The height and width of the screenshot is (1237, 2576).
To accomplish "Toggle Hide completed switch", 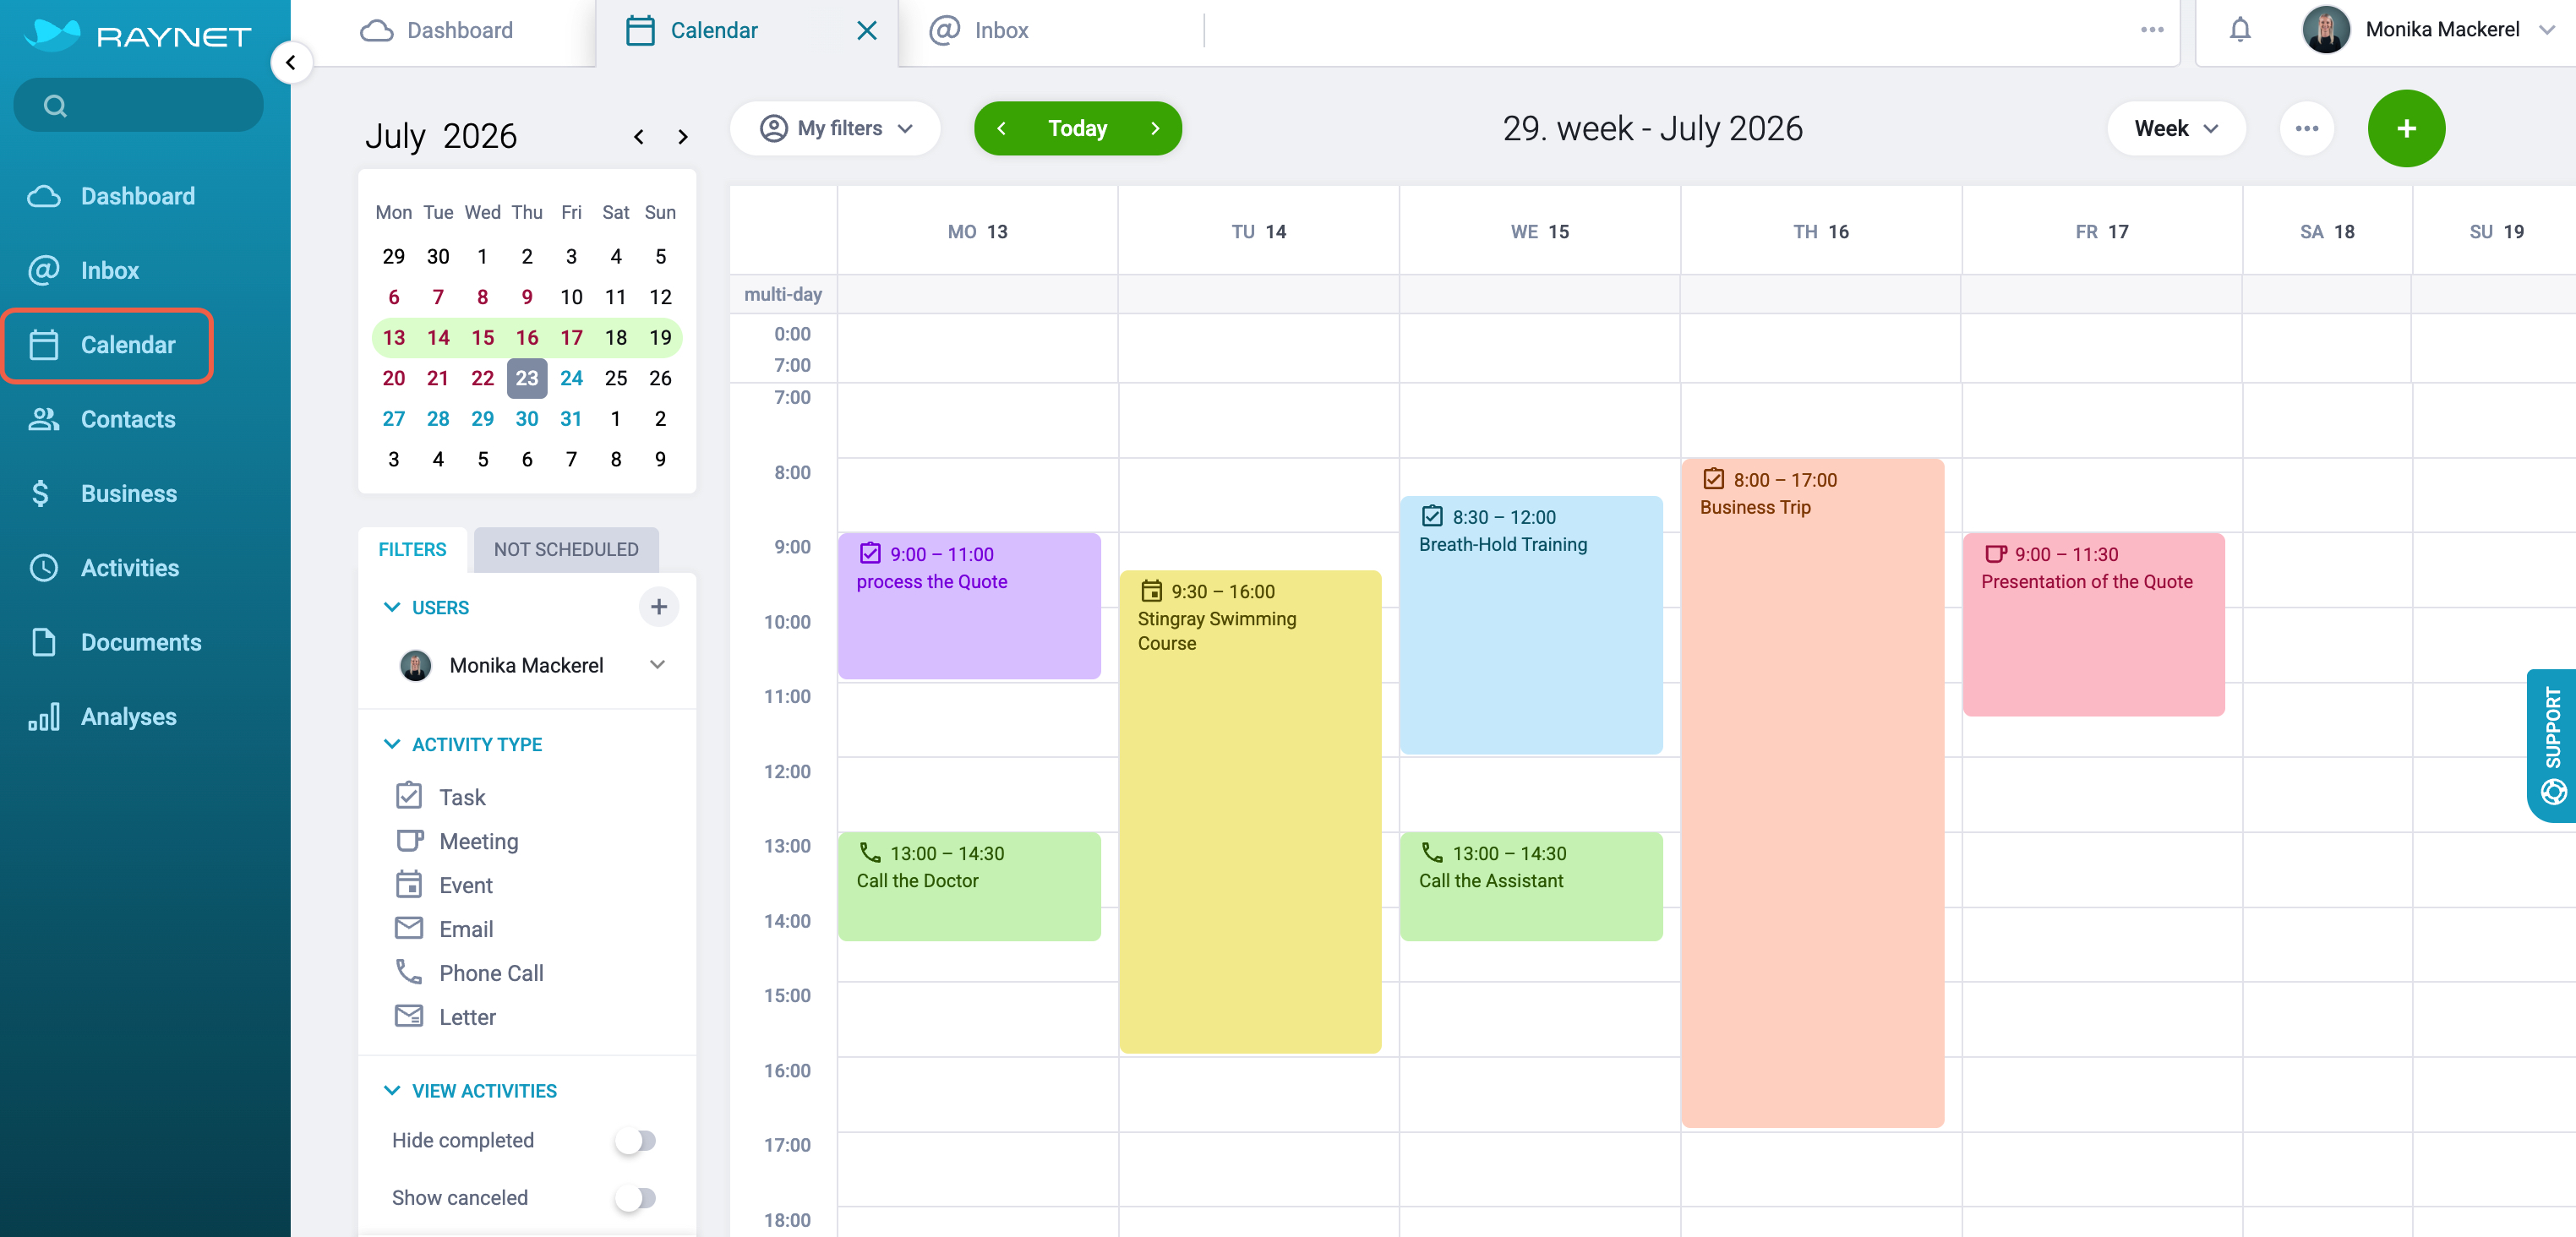I will (x=635, y=1140).
